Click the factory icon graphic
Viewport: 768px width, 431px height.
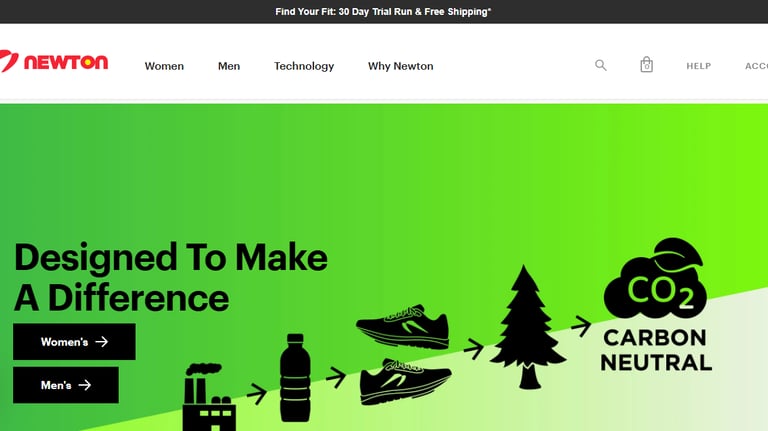click(x=209, y=397)
